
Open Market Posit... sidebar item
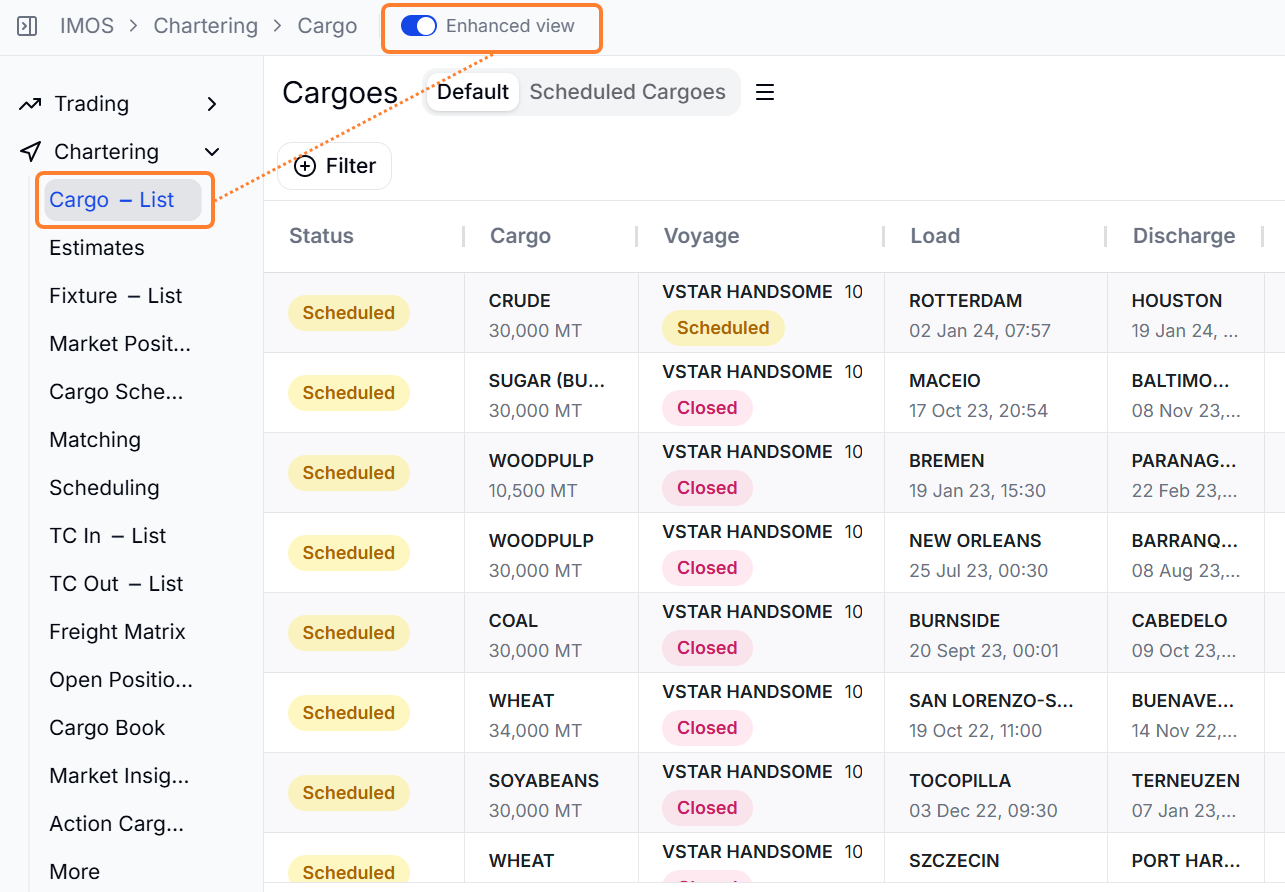[120, 344]
